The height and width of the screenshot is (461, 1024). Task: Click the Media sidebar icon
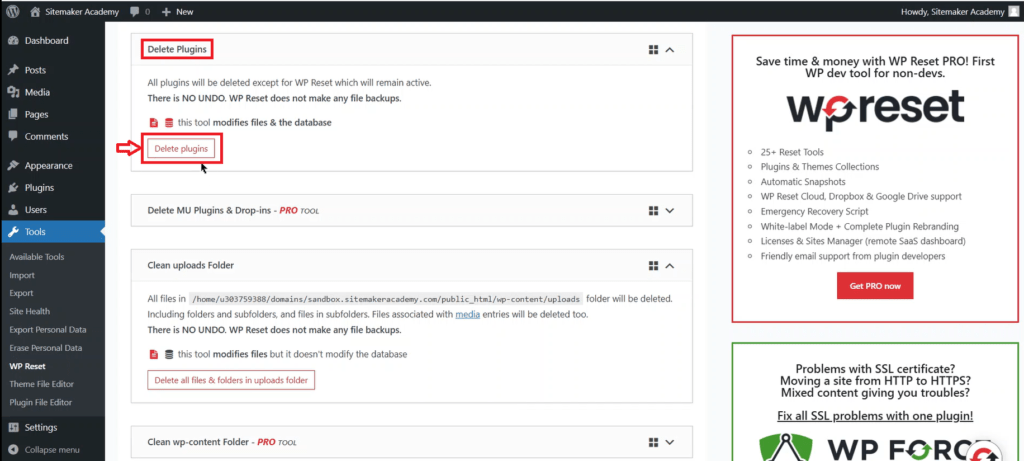tap(13, 92)
